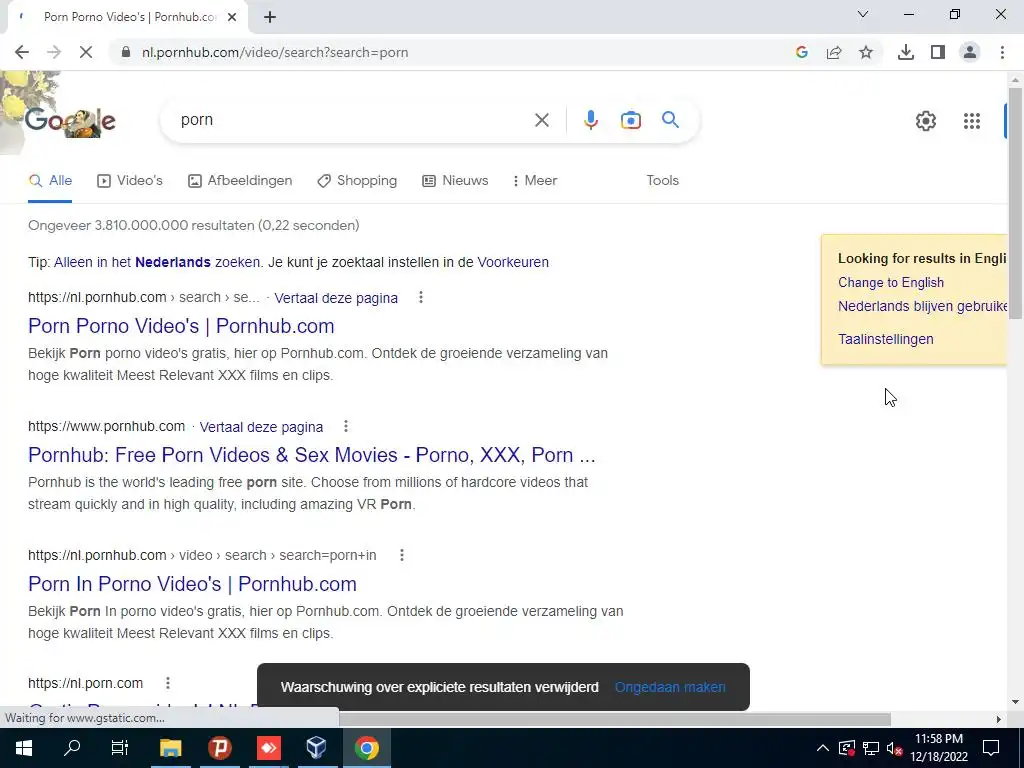Click the browser forward arrow
This screenshot has width=1024, height=768.
coord(54,52)
